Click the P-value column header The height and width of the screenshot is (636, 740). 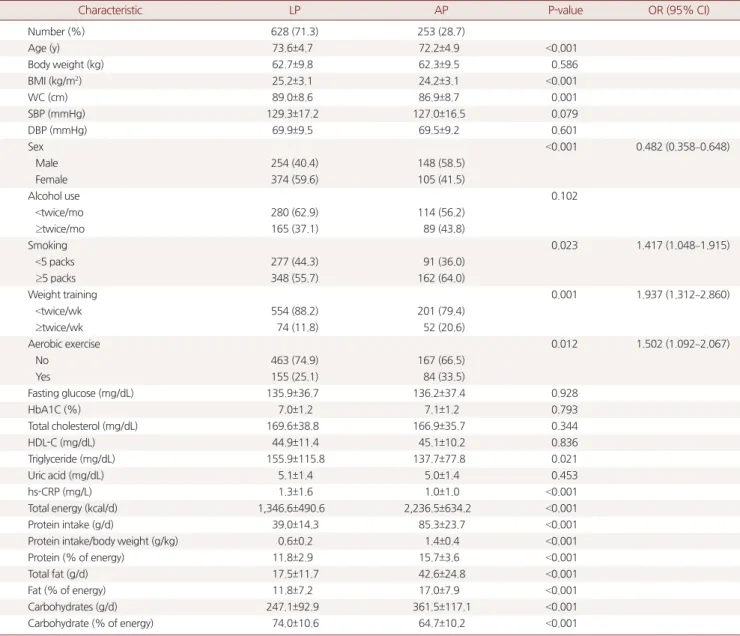click(x=565, y=10)
